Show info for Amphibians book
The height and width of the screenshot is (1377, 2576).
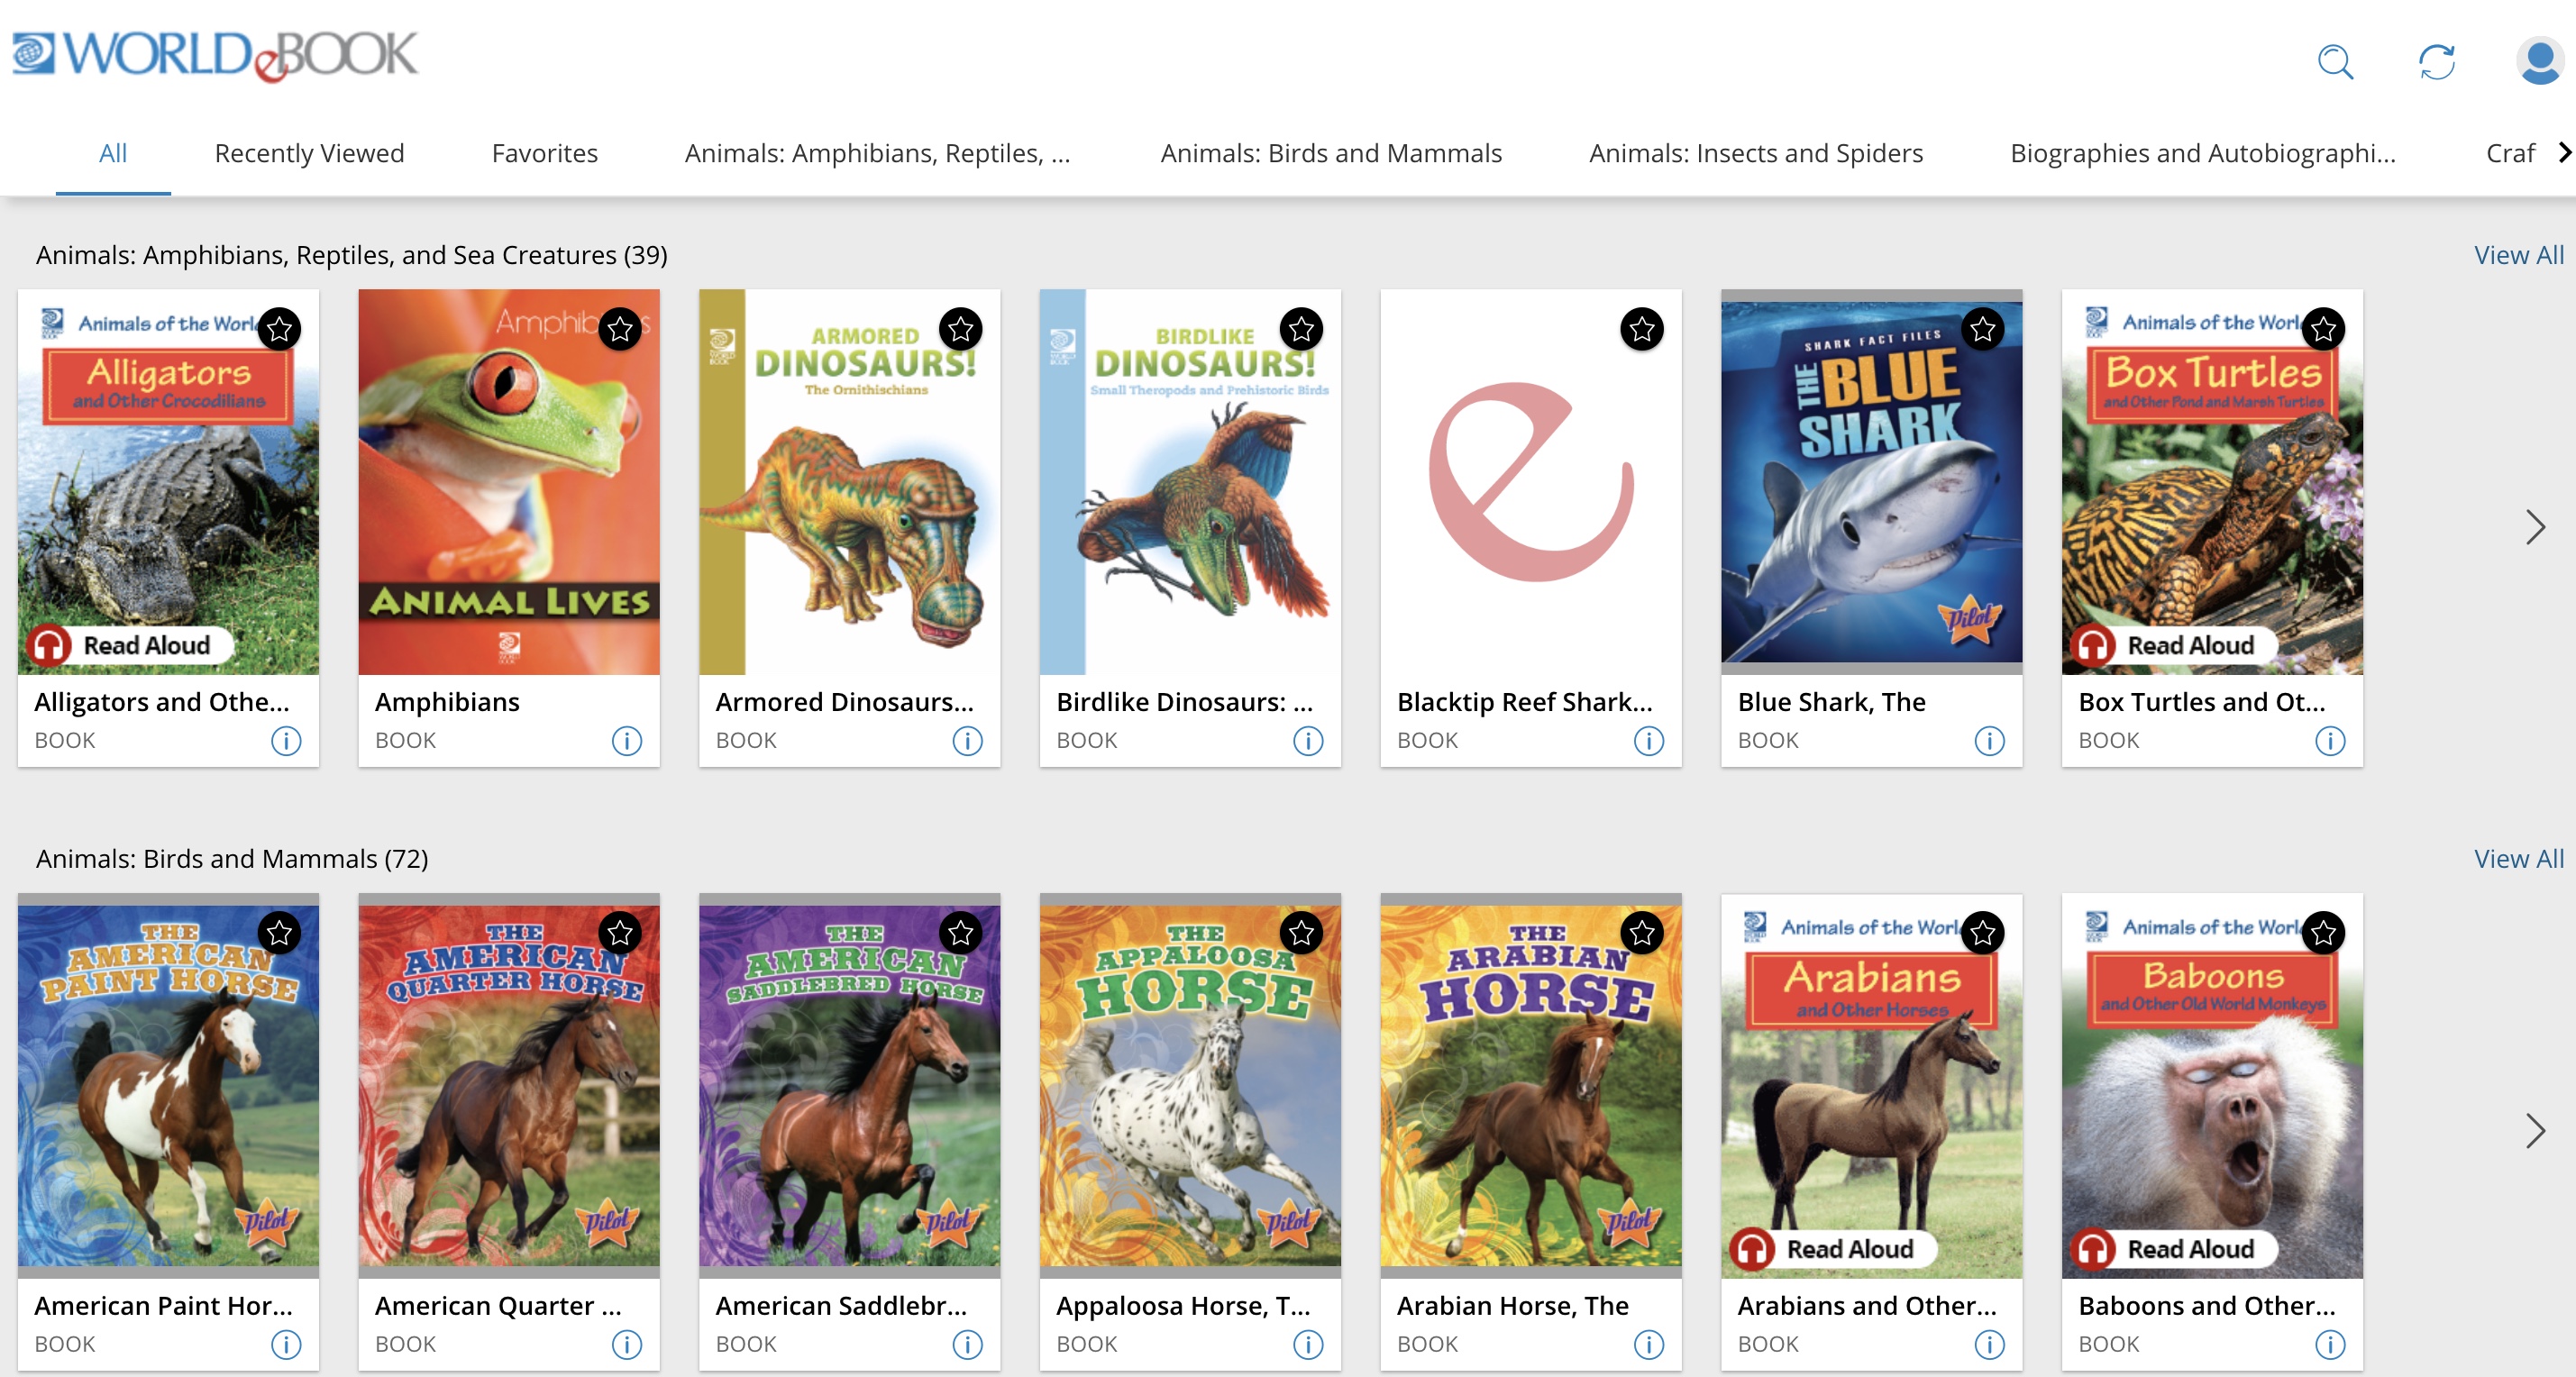click(627, 741)
